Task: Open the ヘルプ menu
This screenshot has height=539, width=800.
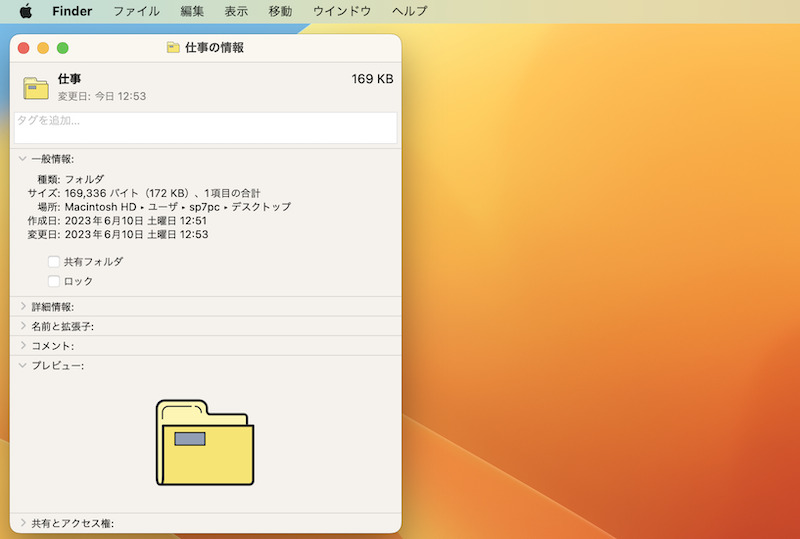Action: coord(409,11)
